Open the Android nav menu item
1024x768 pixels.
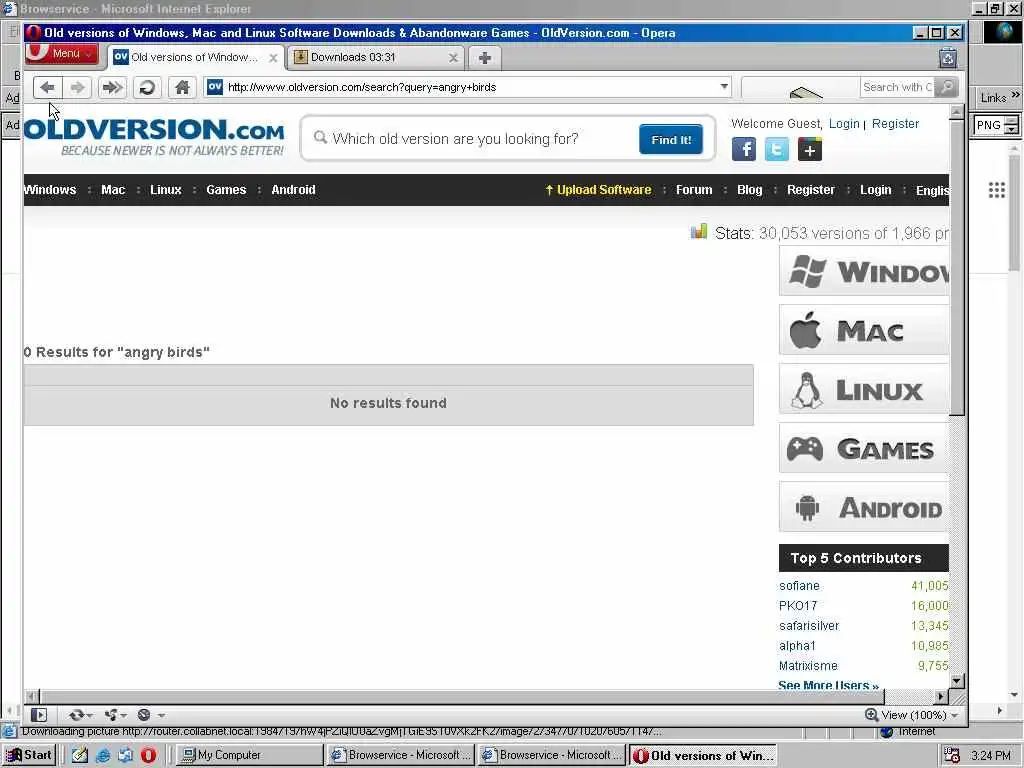click(293, 189)
